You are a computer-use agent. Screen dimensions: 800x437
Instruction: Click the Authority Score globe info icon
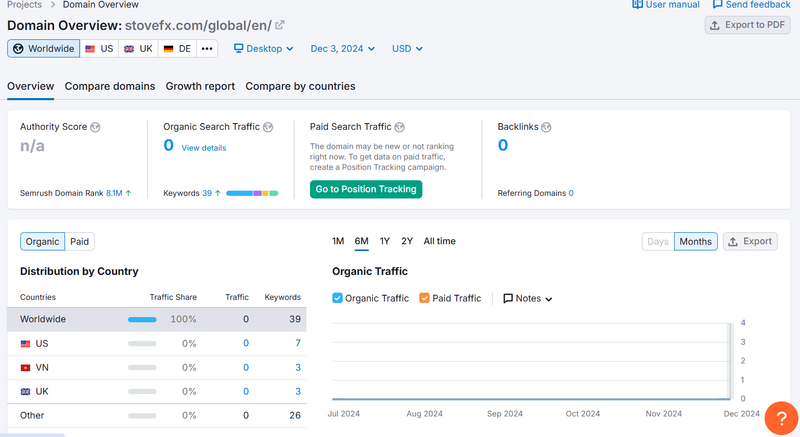pos(95,127)
